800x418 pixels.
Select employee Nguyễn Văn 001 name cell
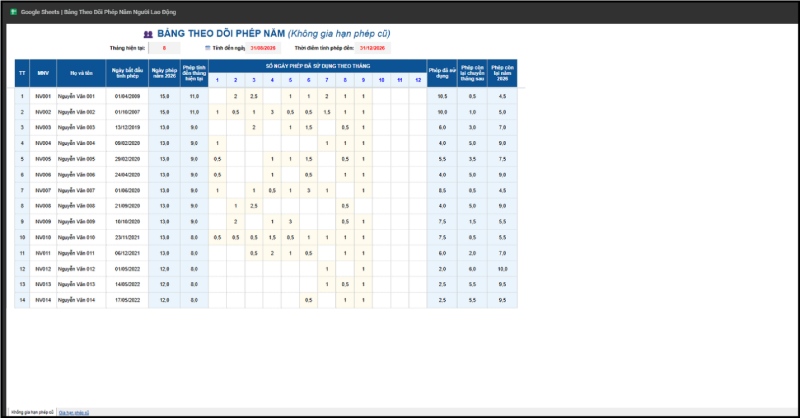pyautogui.click(x=81, y=96)
